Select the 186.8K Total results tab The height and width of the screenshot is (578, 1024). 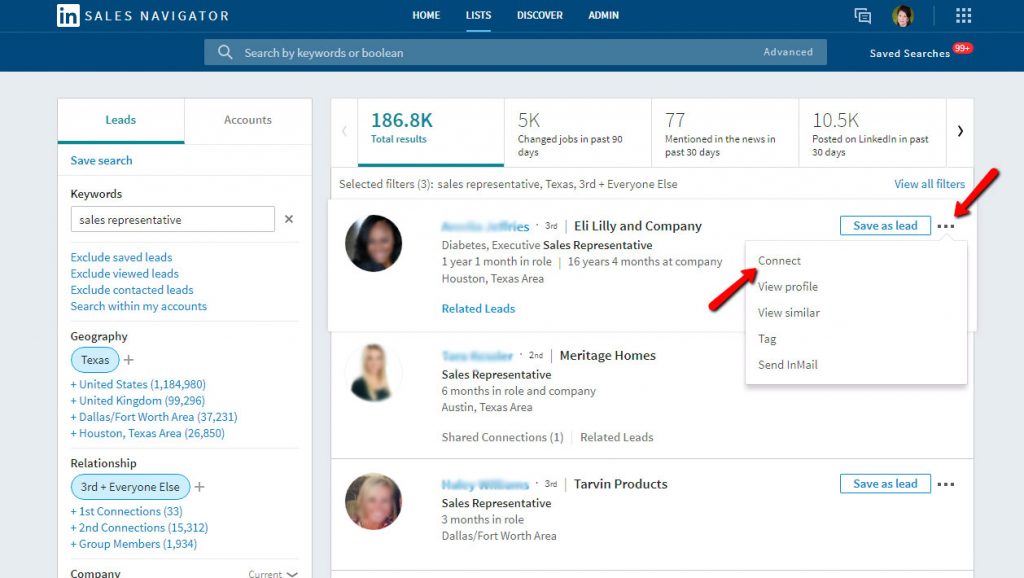pos(430,131)
